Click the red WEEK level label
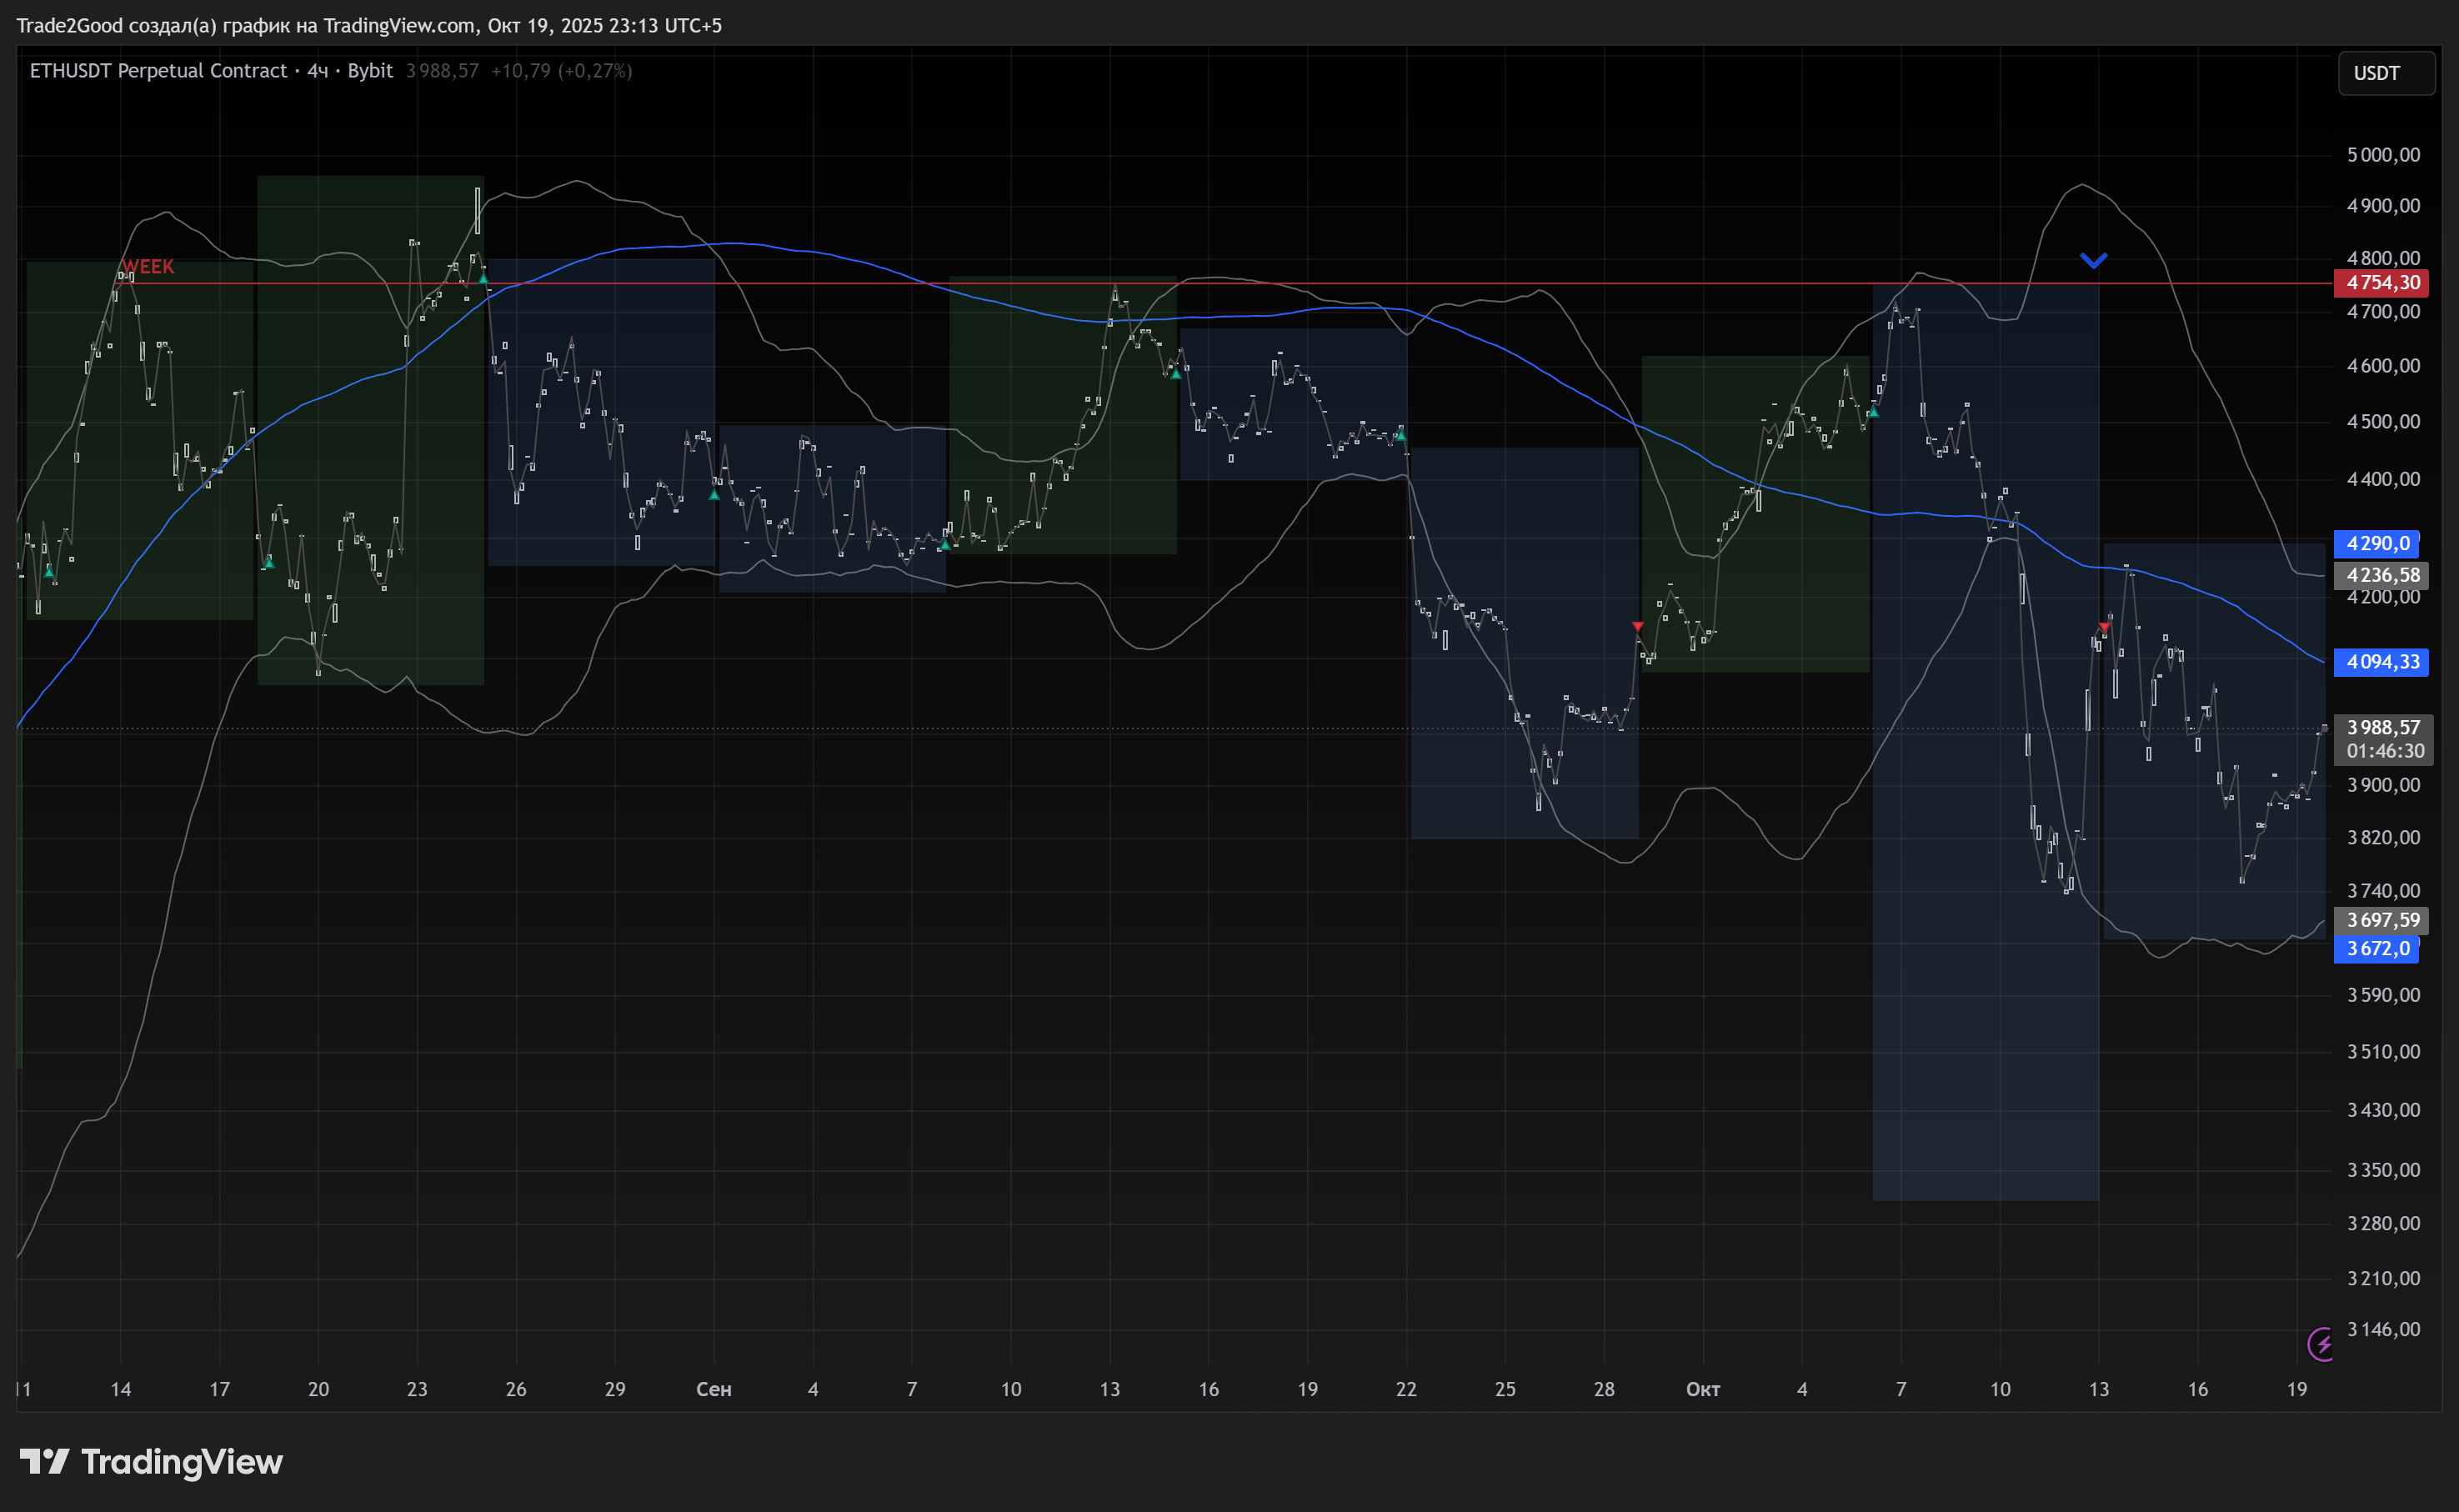This screenshot has height=1512, width=2459. [148, 267]
